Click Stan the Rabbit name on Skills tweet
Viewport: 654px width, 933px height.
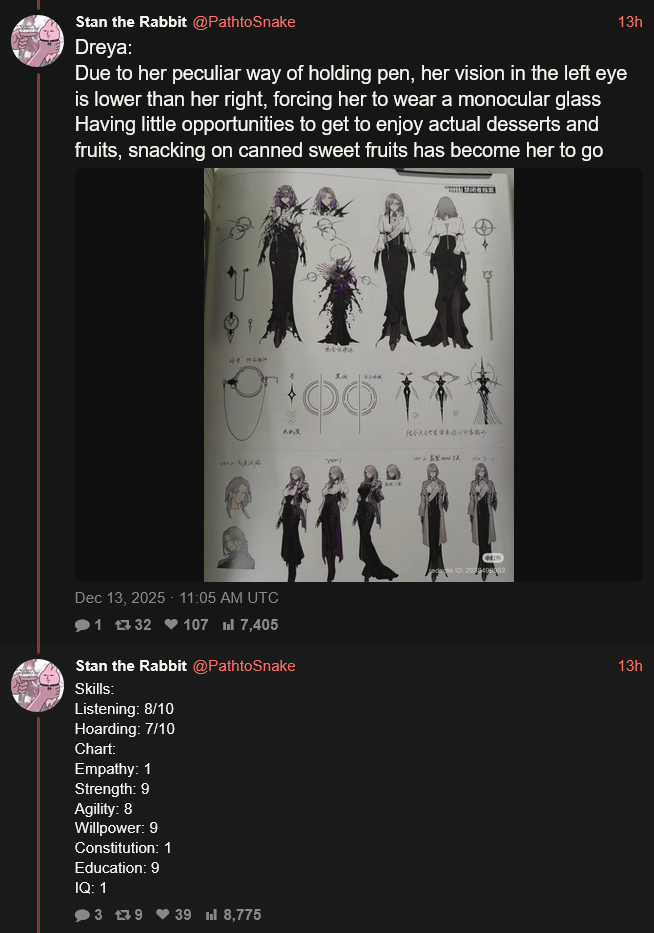pyautogui.click(x=131, y=666)
